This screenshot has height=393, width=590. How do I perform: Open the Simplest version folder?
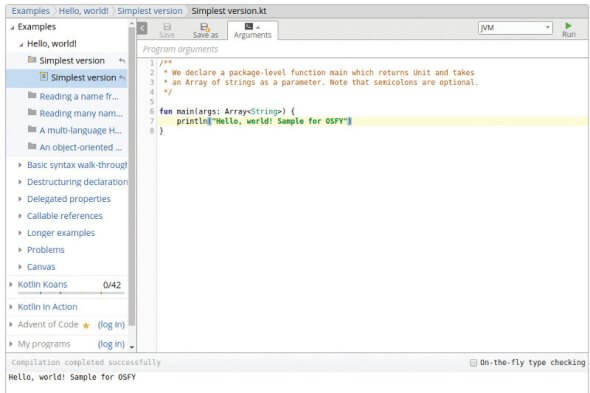tap(72, 61)
